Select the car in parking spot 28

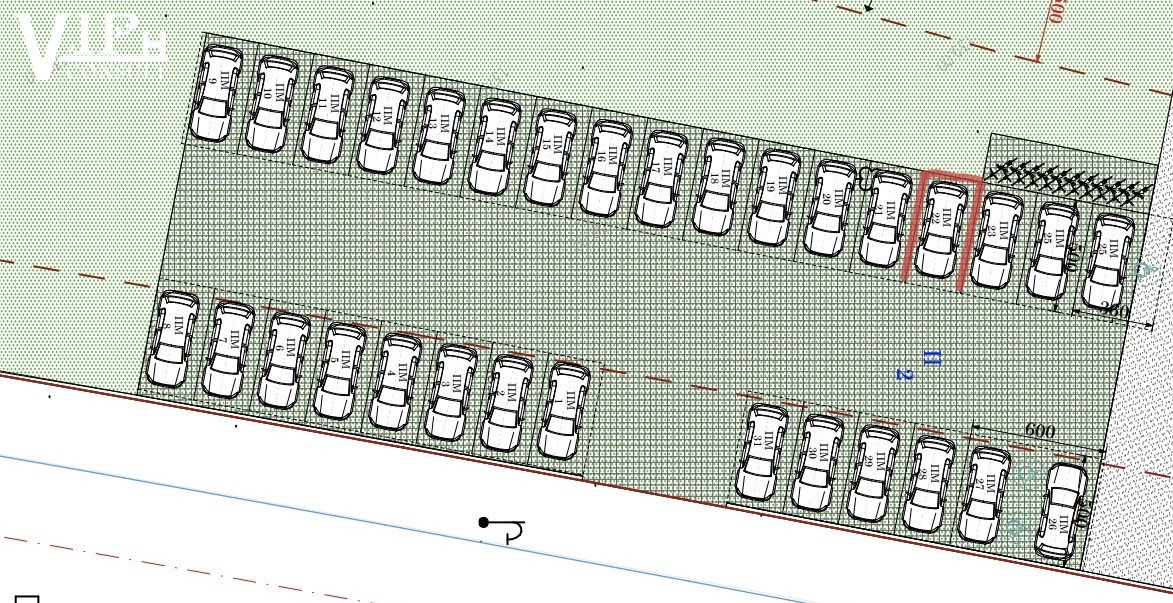click(x=929, y=484)
